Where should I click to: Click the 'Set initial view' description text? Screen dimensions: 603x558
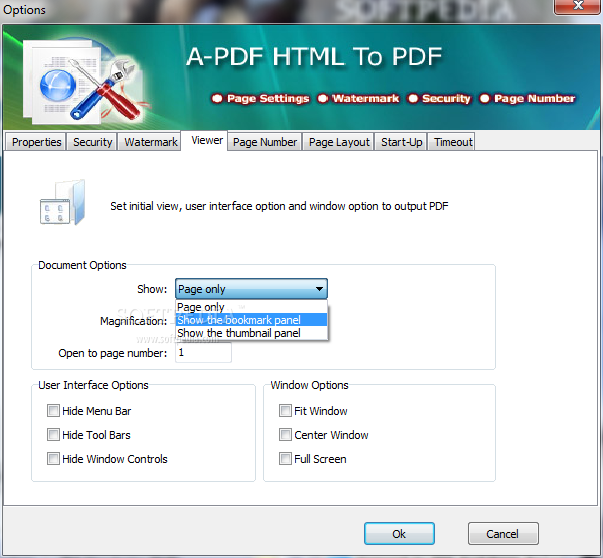pyautogui.click(x=279, y=206)
